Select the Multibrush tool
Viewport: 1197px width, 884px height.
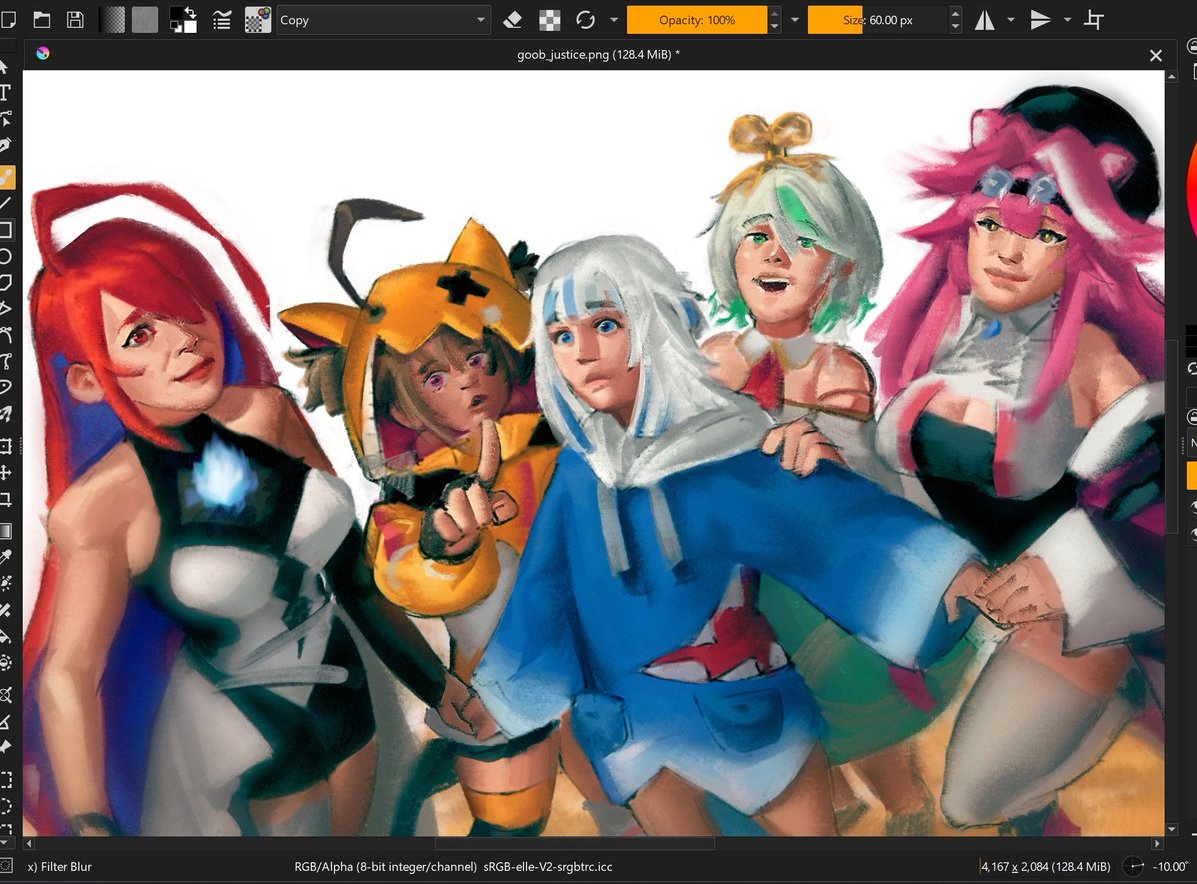5,414
